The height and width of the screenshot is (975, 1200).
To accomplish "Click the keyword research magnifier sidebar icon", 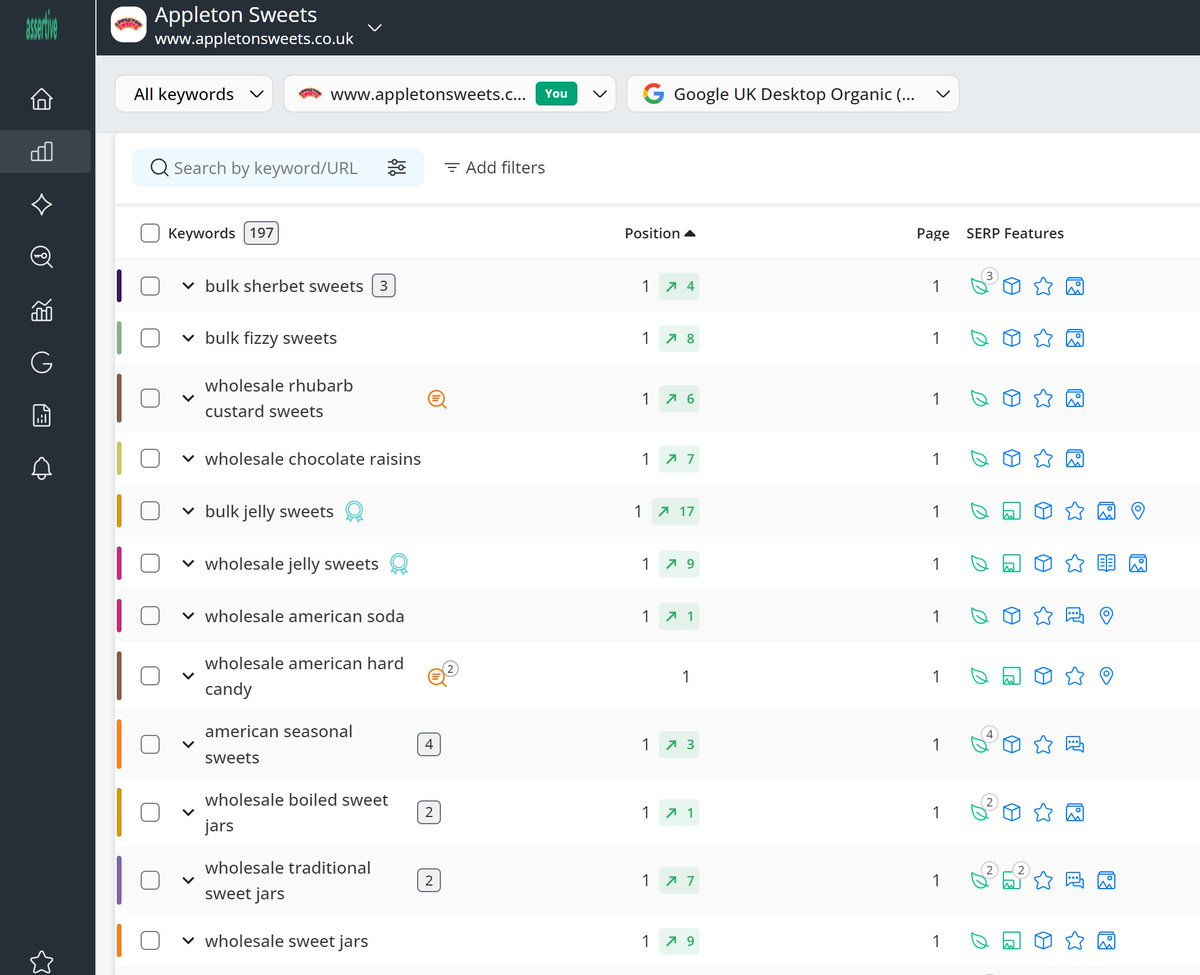I will [42, 258].
